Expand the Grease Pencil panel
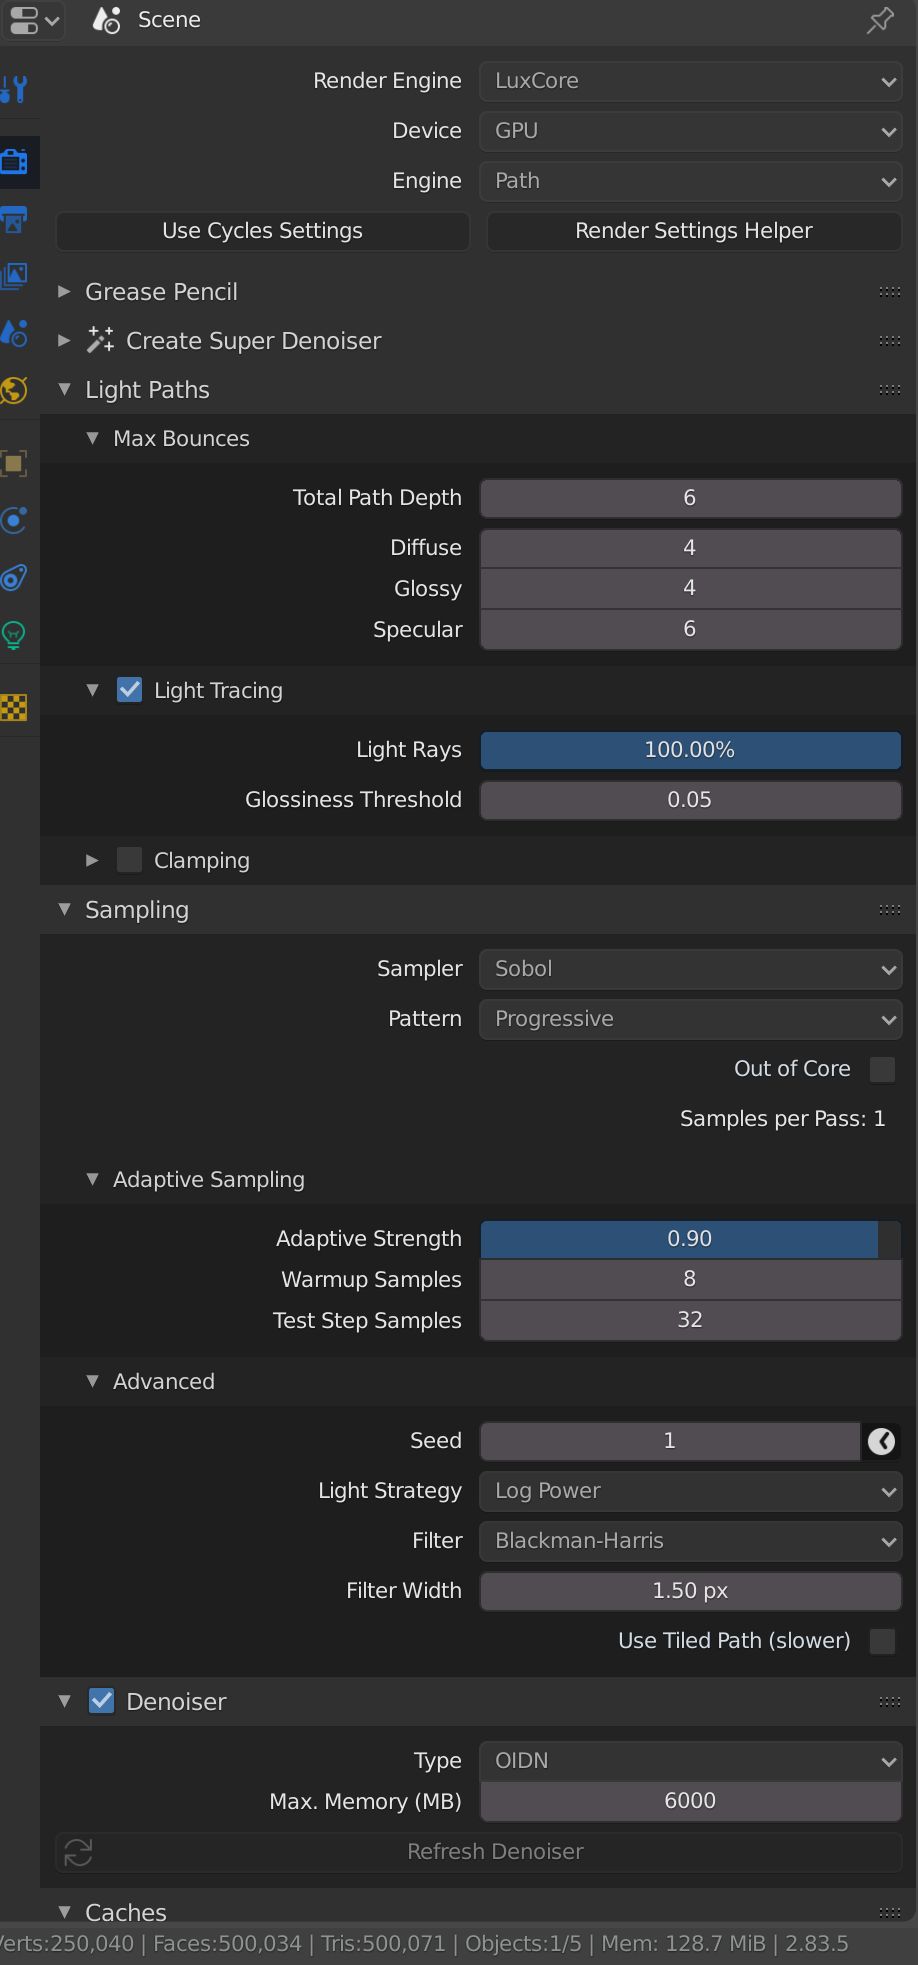This screenshot has width=918, height=1965. [161, 292]
